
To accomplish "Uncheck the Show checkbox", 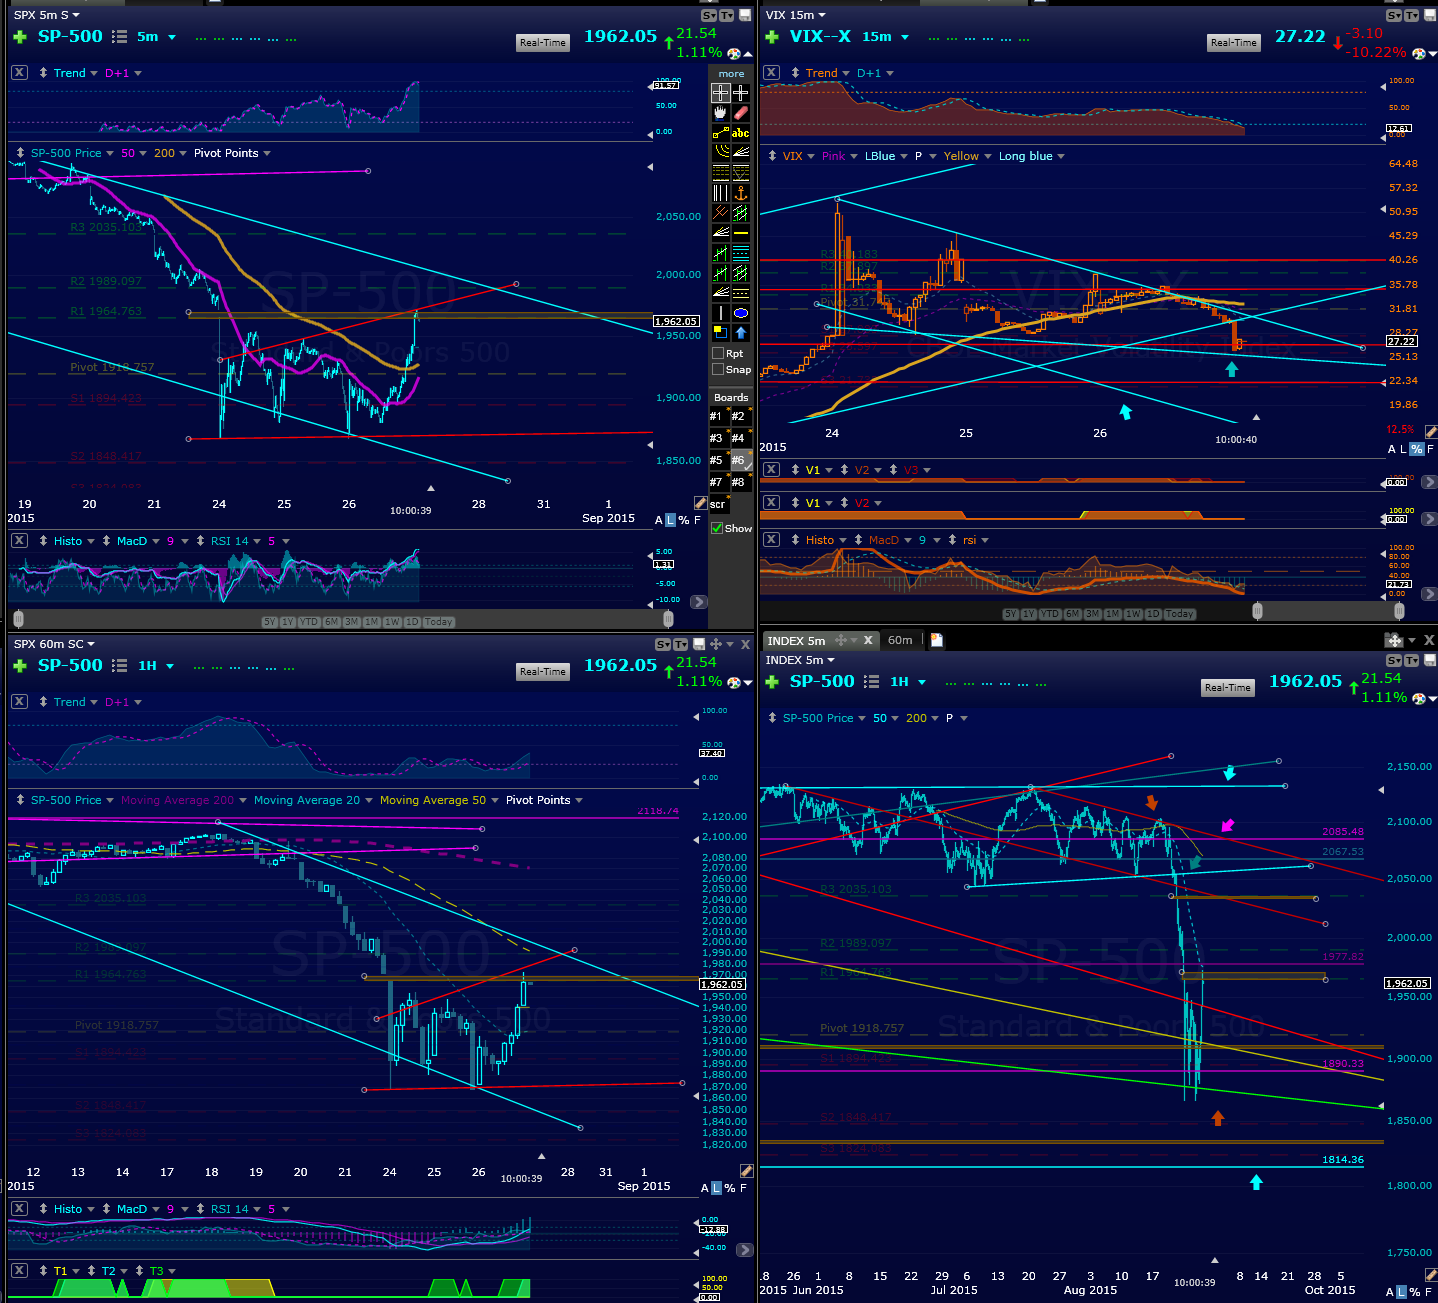I will tap(717, 528).
